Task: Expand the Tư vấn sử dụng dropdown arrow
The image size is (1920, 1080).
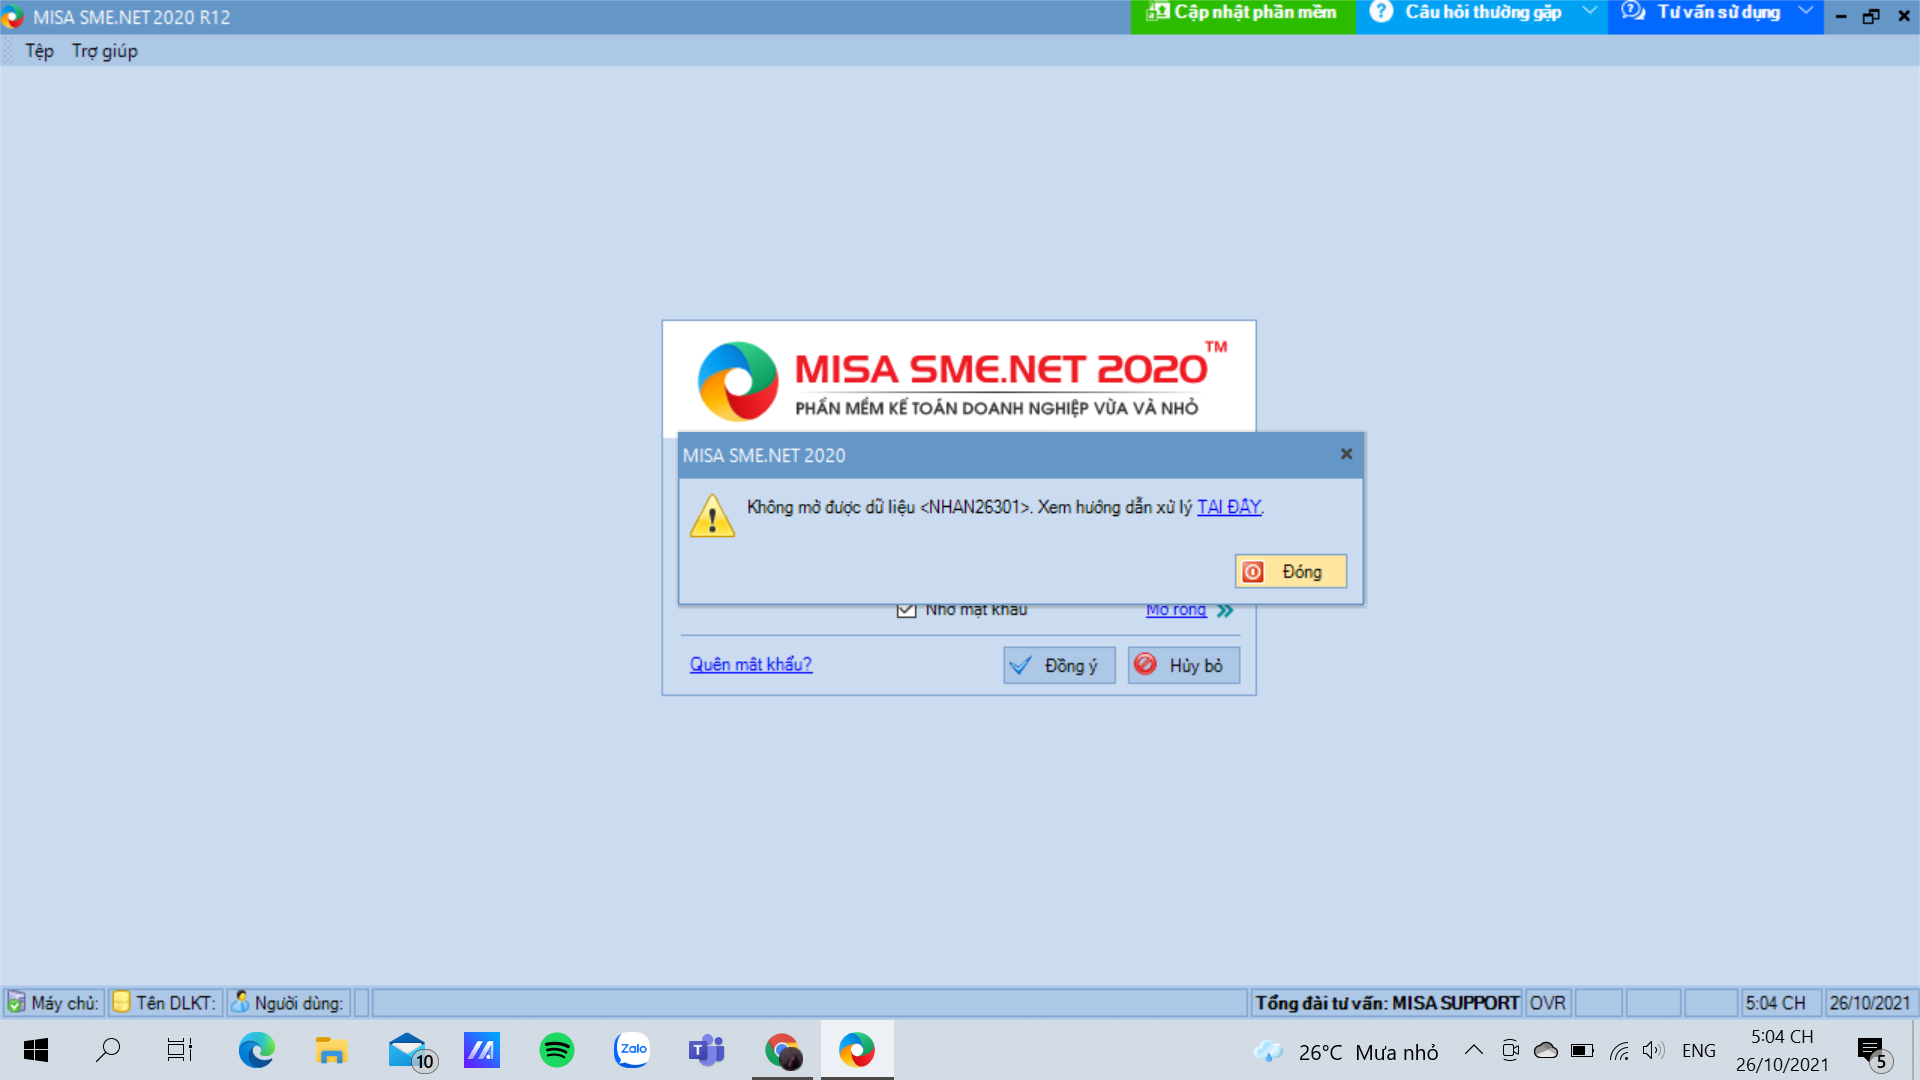Action: coord(1806,11)
